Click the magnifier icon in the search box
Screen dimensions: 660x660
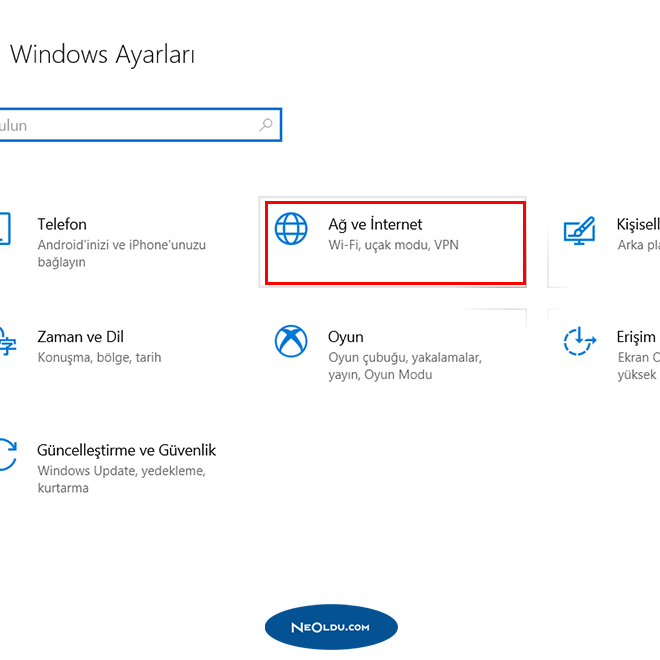266,126
